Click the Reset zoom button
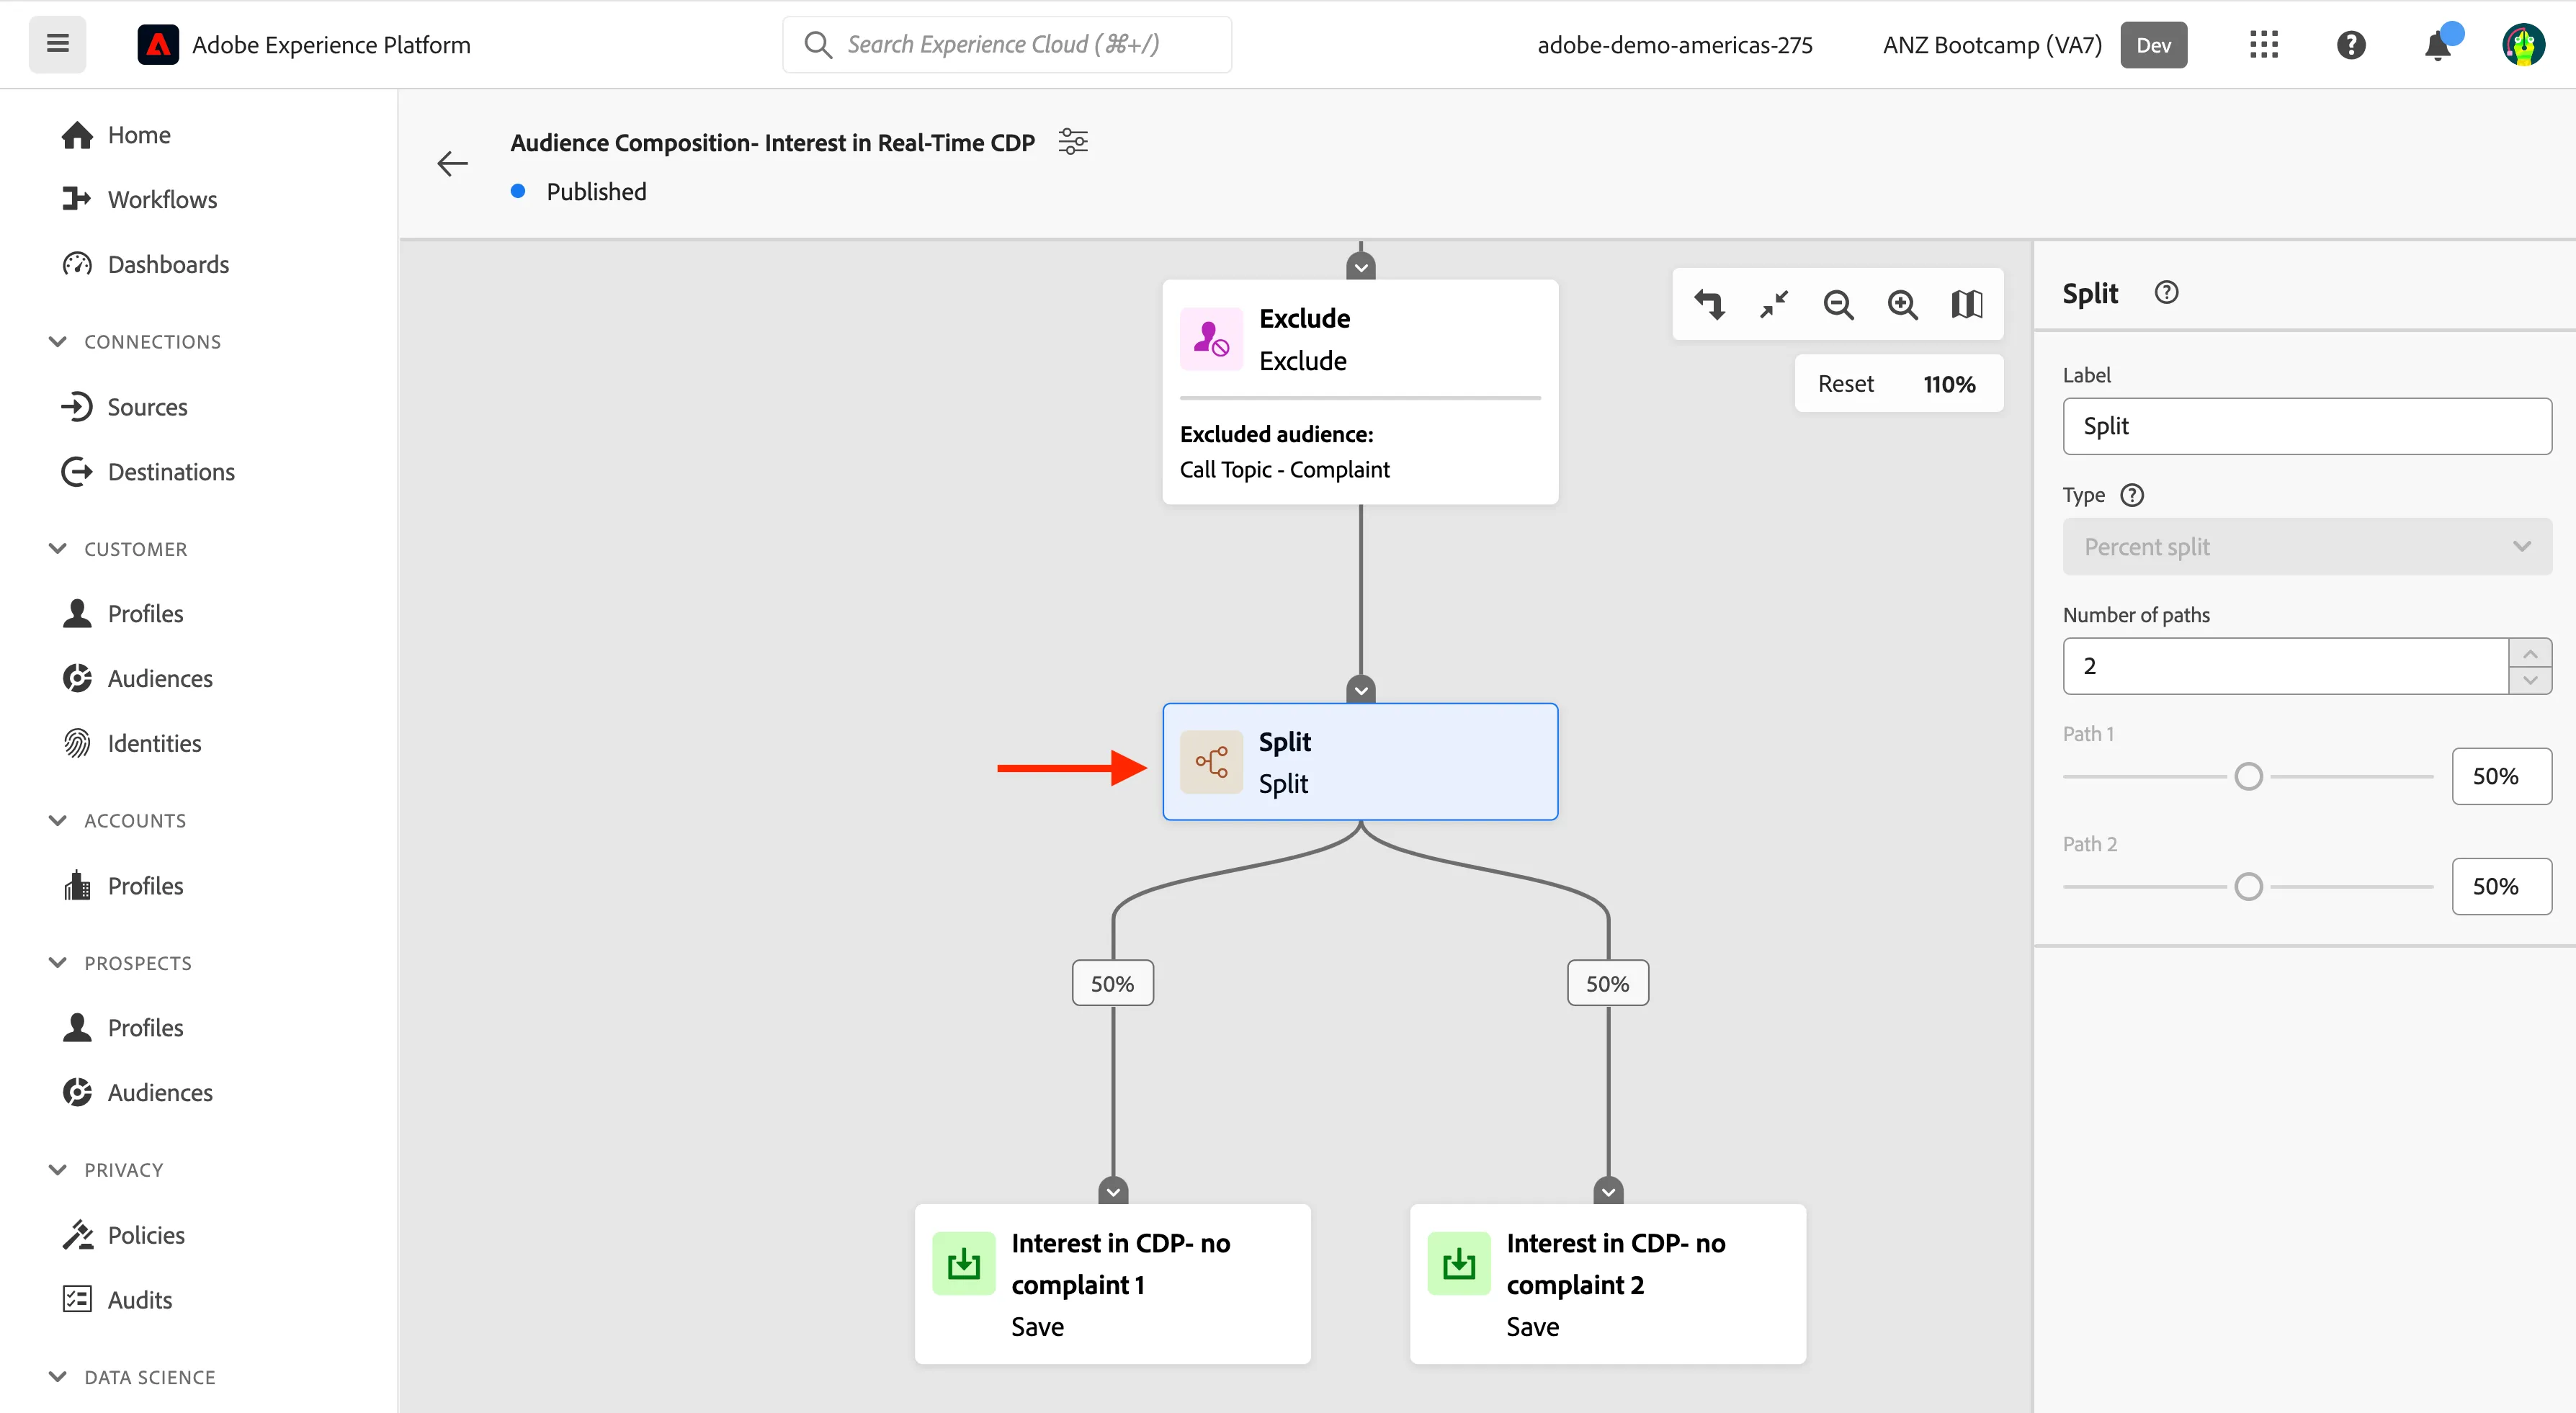The height and width of the screenshot is (1413, 2576). tap(1845, 384)
